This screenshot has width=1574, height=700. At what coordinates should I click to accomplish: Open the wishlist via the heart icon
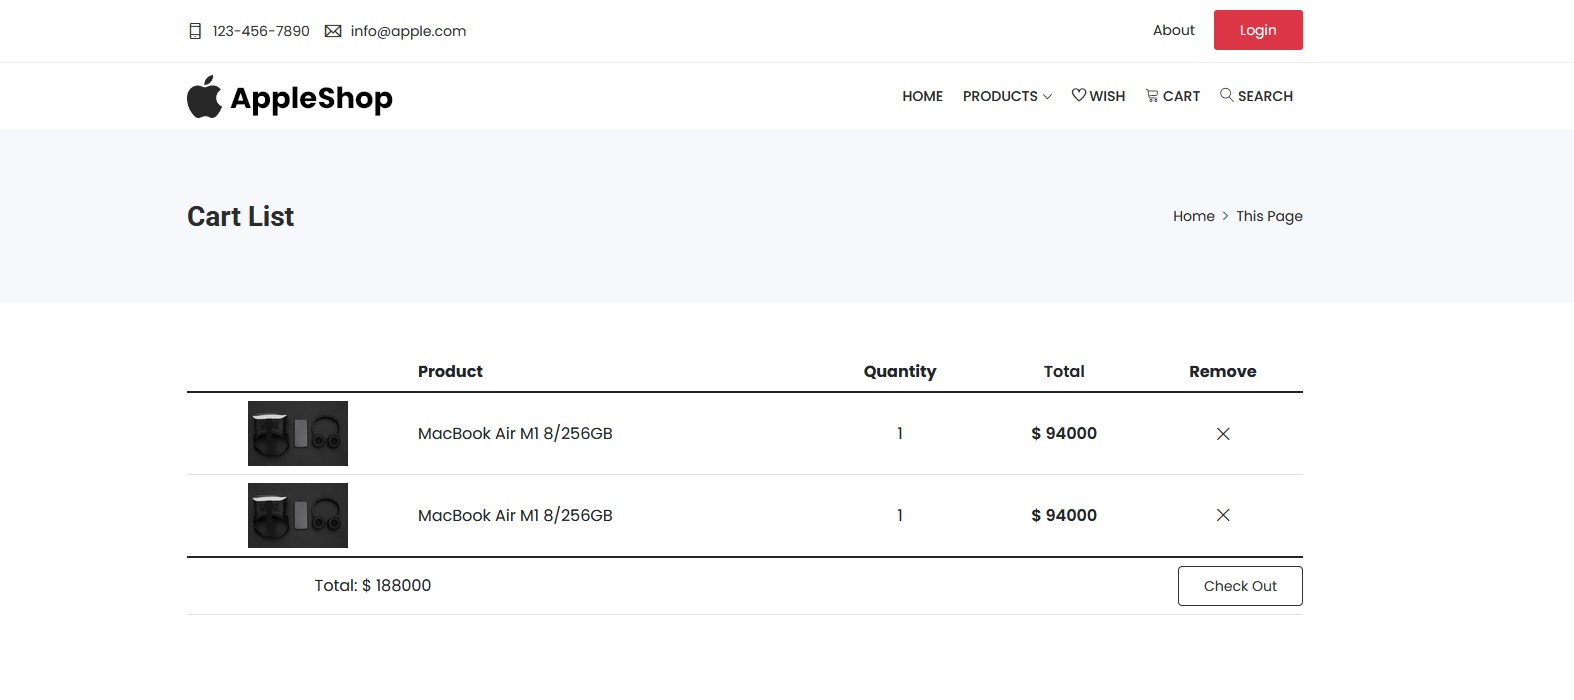point(1079,95)
